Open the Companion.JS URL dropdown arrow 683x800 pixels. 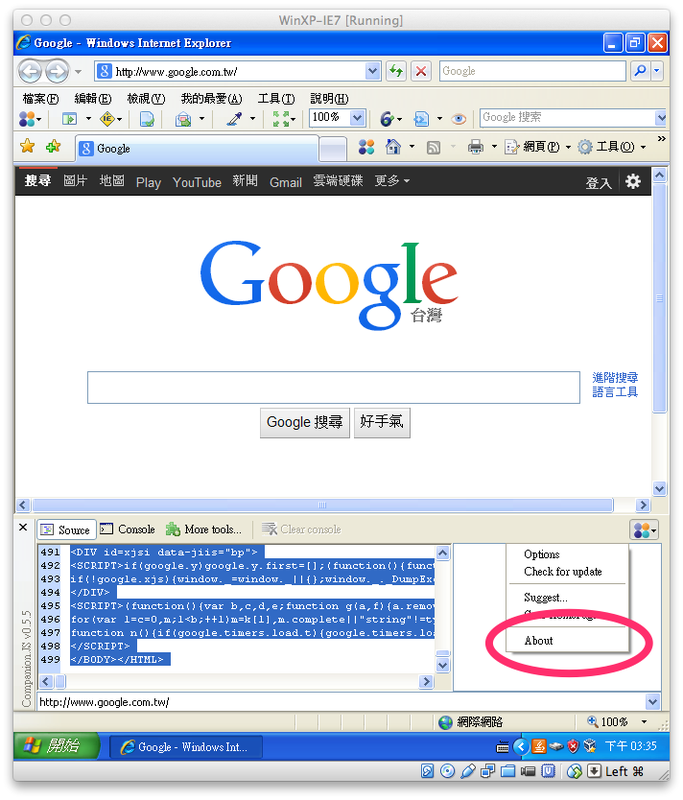652,702
